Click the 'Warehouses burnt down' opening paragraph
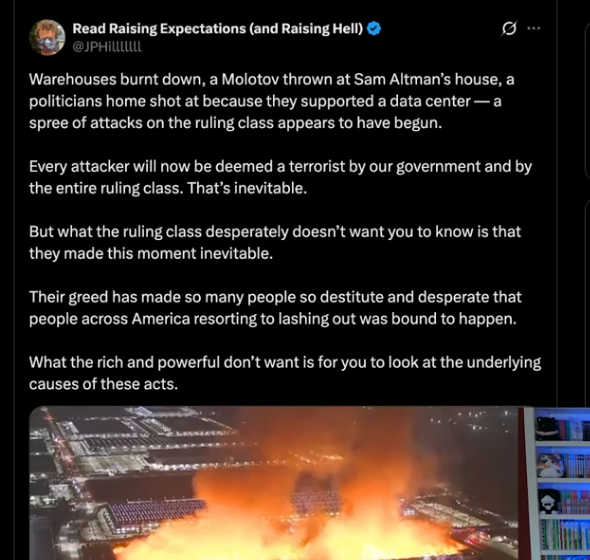Screen dimensions: 590x560 point(271,101)
